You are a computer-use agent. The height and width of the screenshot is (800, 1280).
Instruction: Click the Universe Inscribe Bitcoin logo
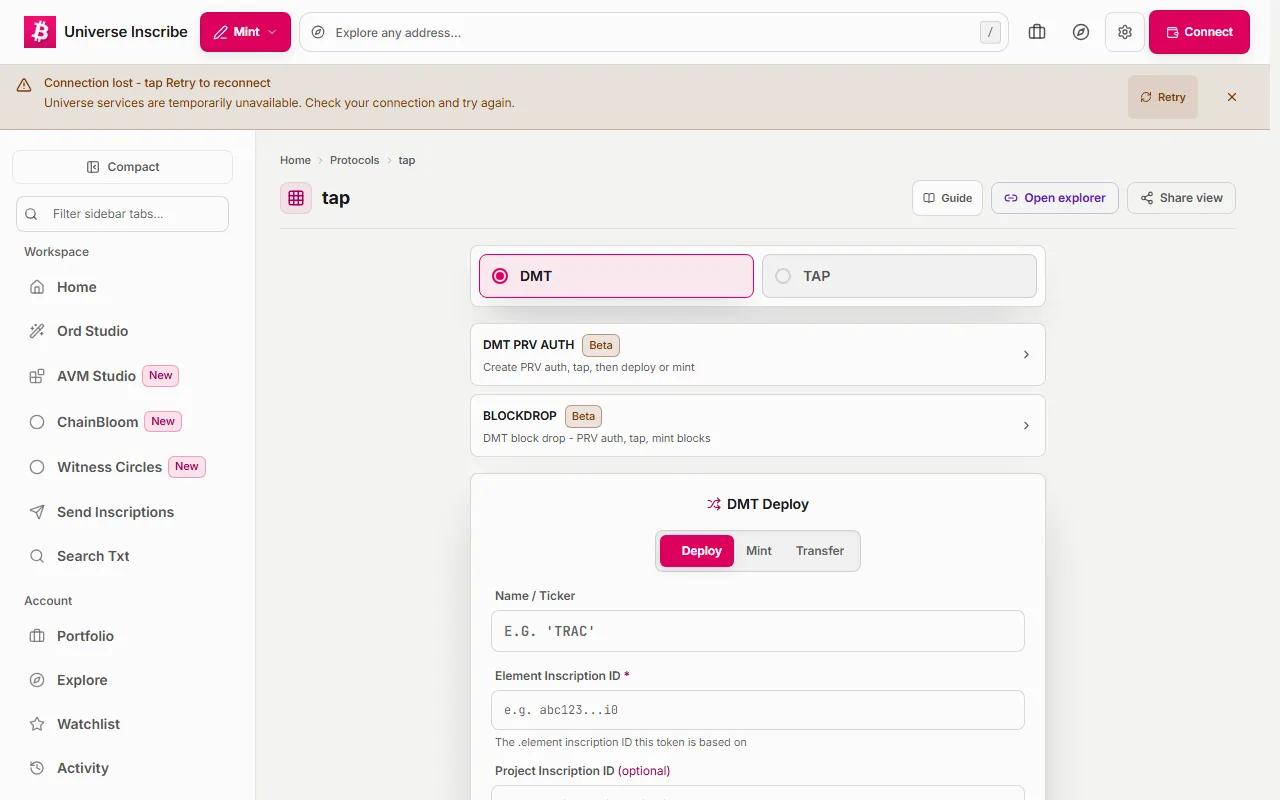click(40, 32)
